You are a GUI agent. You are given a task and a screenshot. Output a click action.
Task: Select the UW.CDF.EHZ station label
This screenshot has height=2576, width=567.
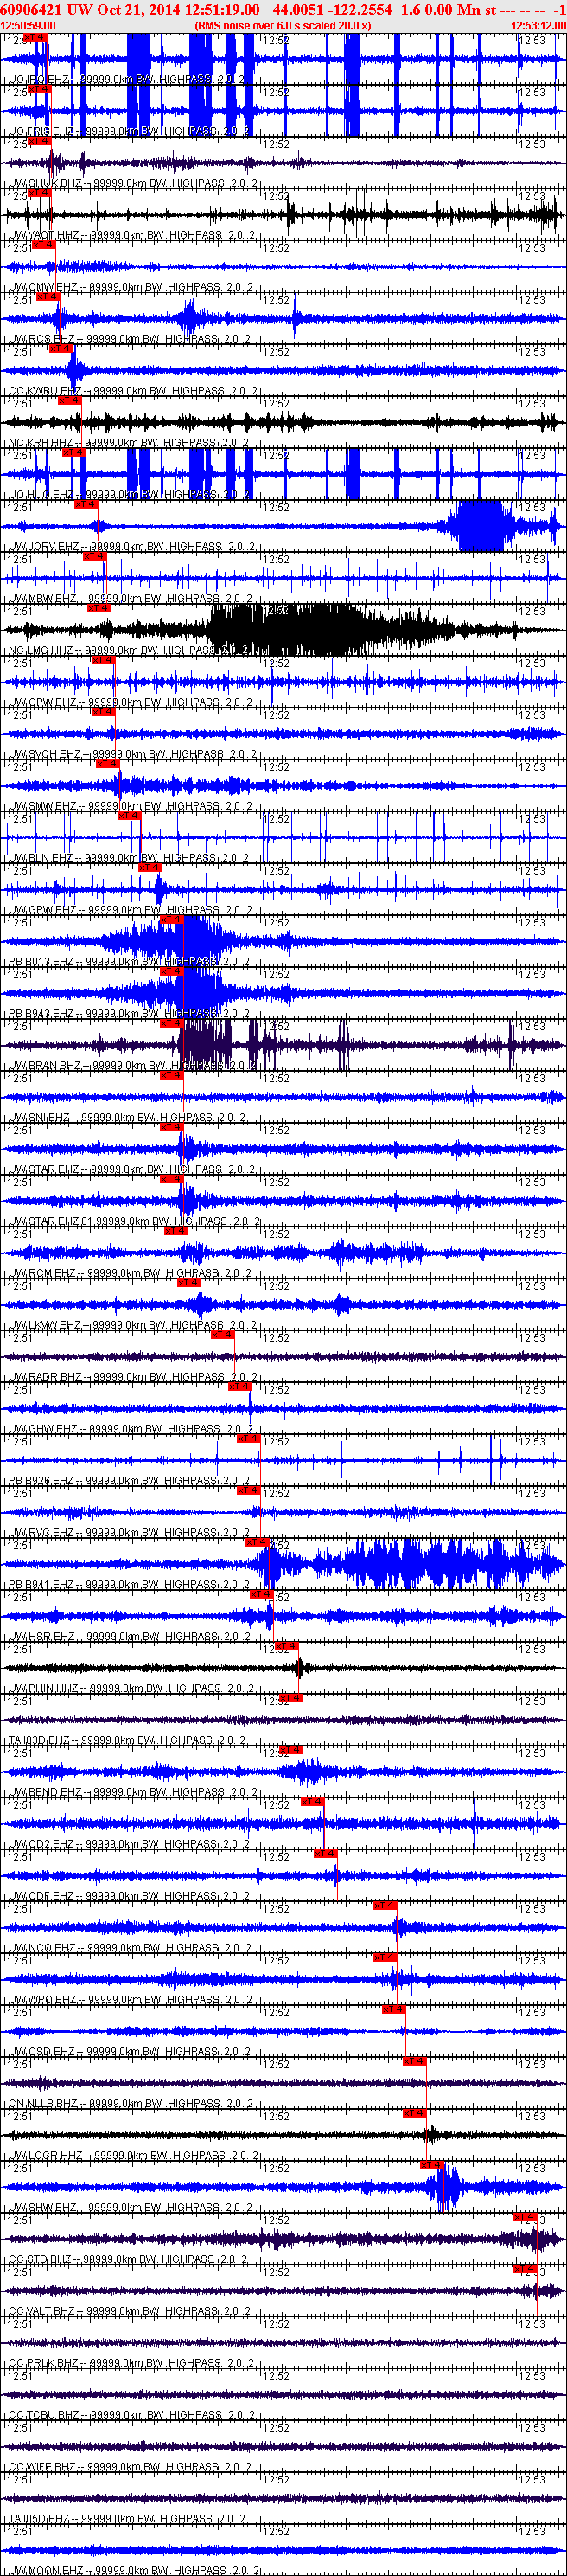(x=42, y=1897)
